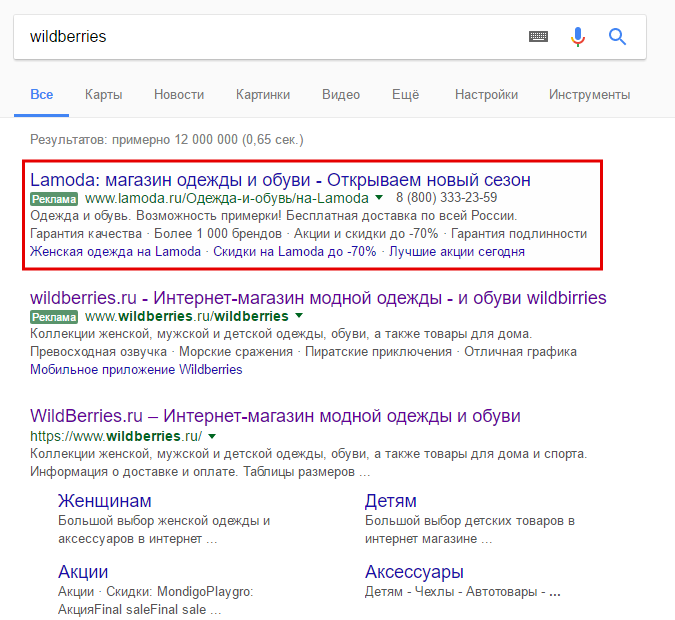The width and height of the screenshot is (675, 620).
Task: Open the Женщинам sitelink
Action: 105,500
